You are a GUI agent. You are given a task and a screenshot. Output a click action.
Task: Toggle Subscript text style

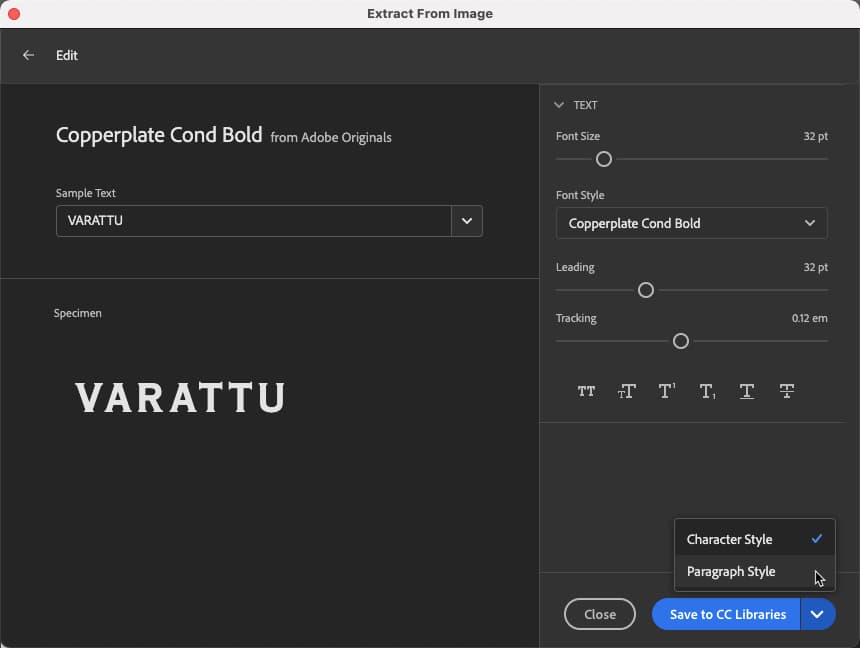coord(707,391)
